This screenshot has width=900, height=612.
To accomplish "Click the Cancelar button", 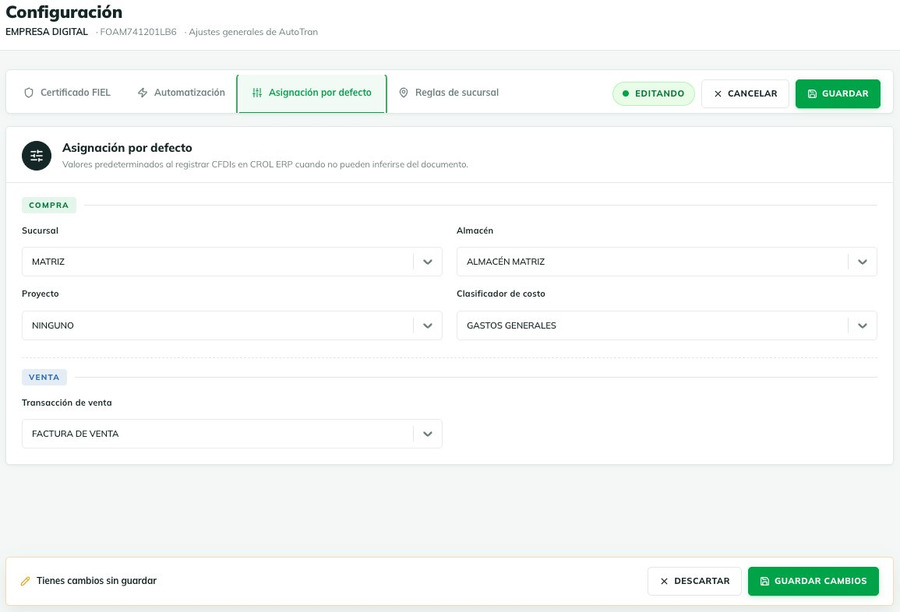I will (745, 94).
